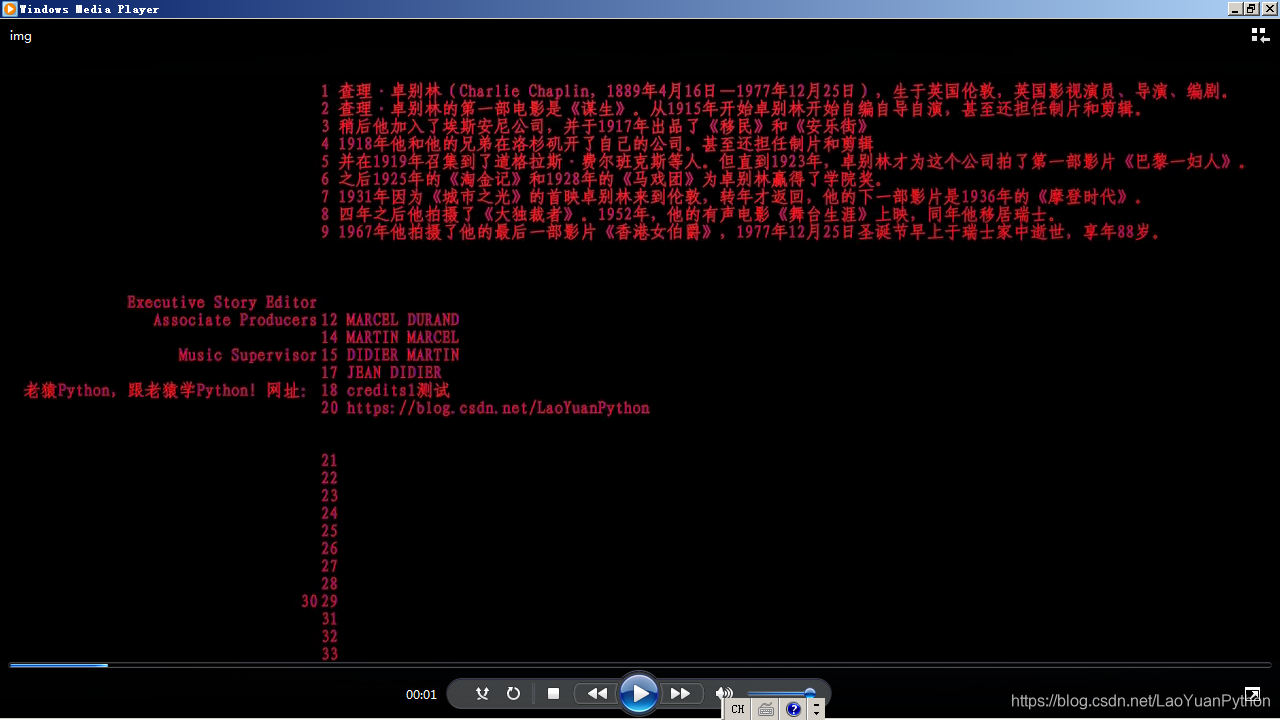The width and height of the screenshot is (1280, 720).
Task: Turn on shuffle mode
Action: coord(482,693)
